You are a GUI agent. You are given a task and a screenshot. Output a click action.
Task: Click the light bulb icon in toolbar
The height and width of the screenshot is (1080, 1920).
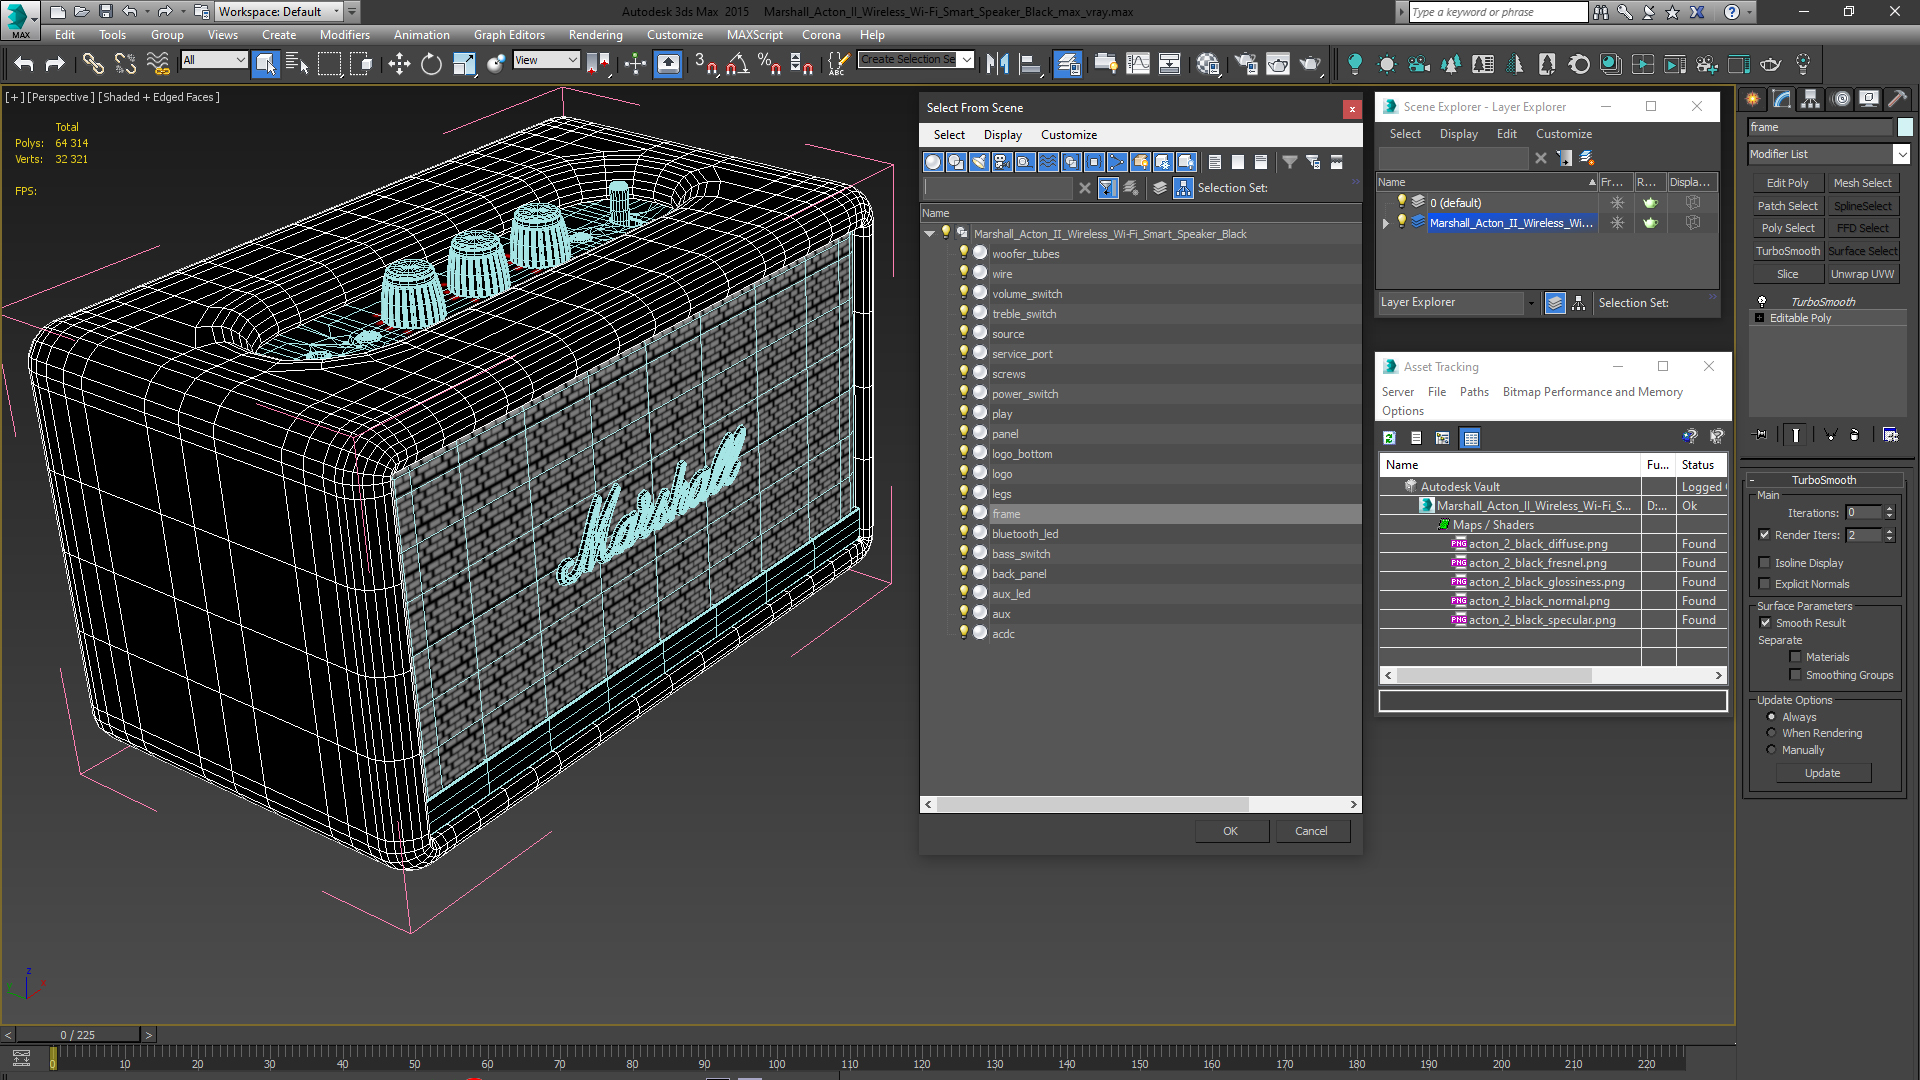[1354, 64]
